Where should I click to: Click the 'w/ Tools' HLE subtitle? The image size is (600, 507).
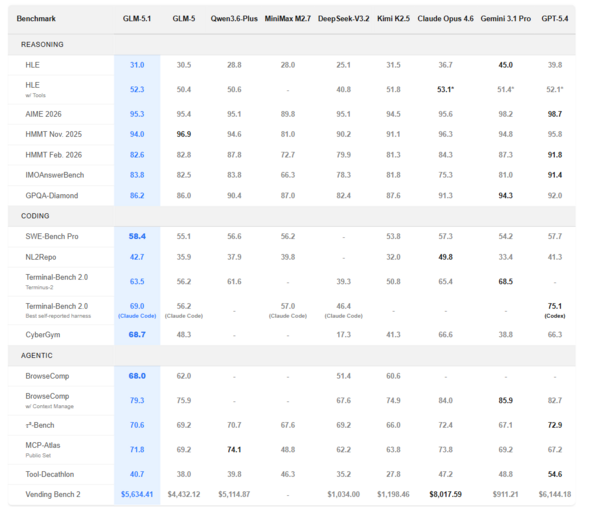tap(35, 95)
